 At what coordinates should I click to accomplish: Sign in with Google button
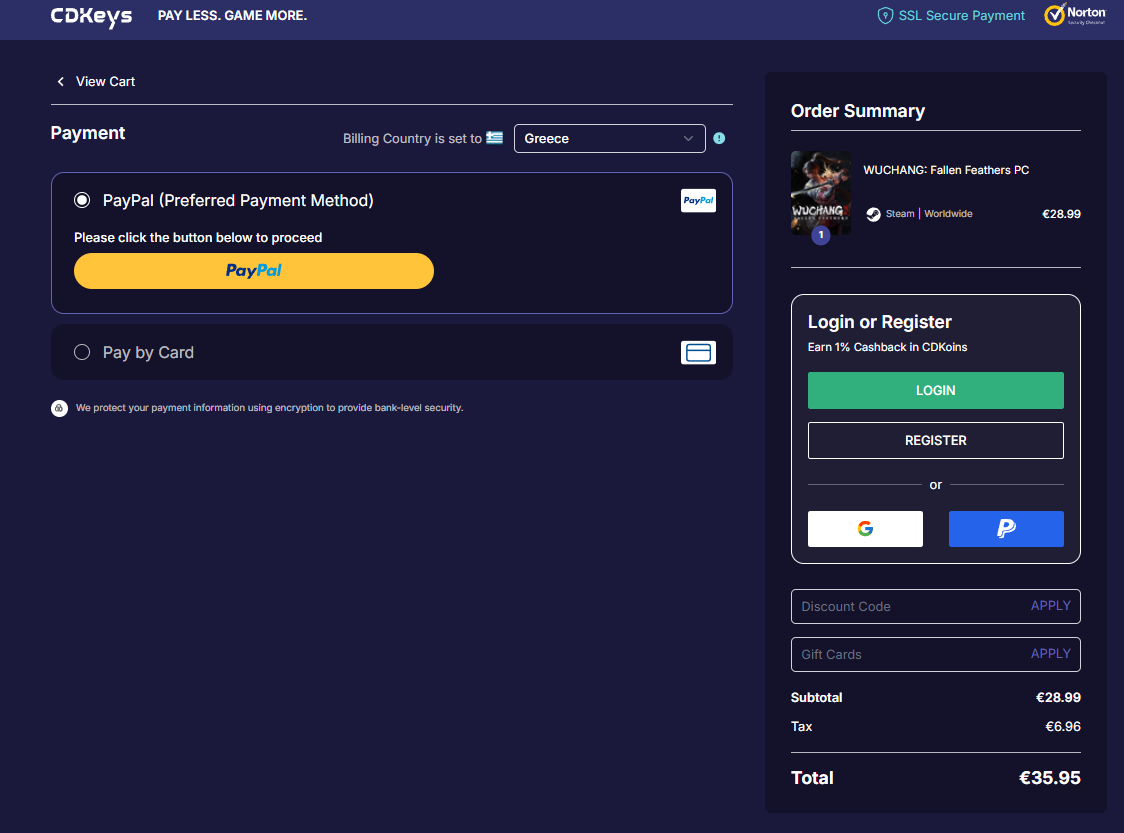865,529
